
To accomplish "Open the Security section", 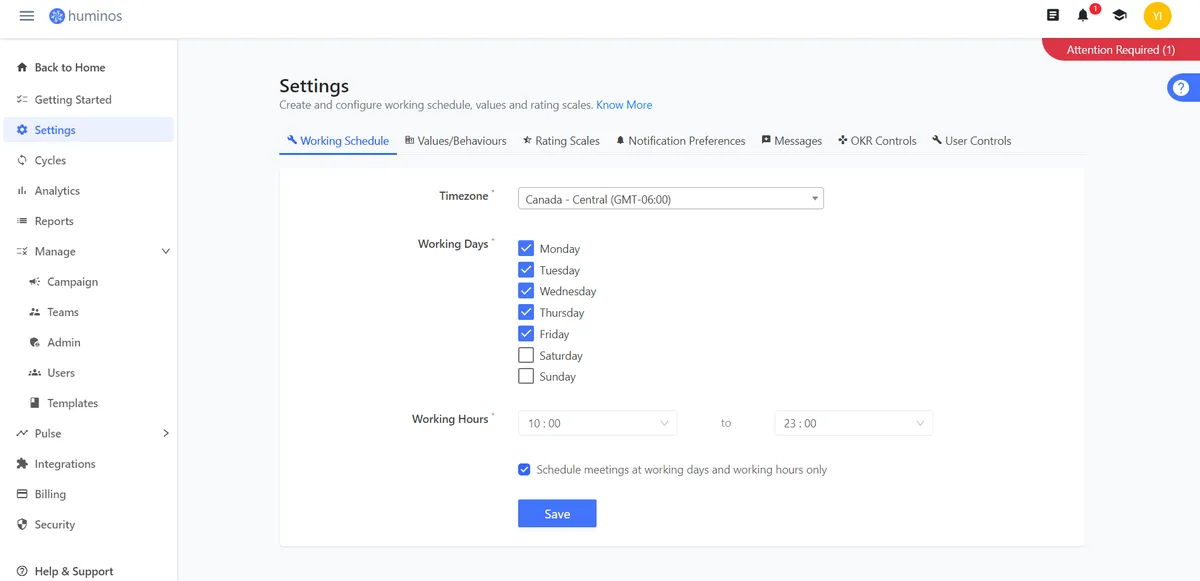I will pyautogui.click(x=54, y=525).
